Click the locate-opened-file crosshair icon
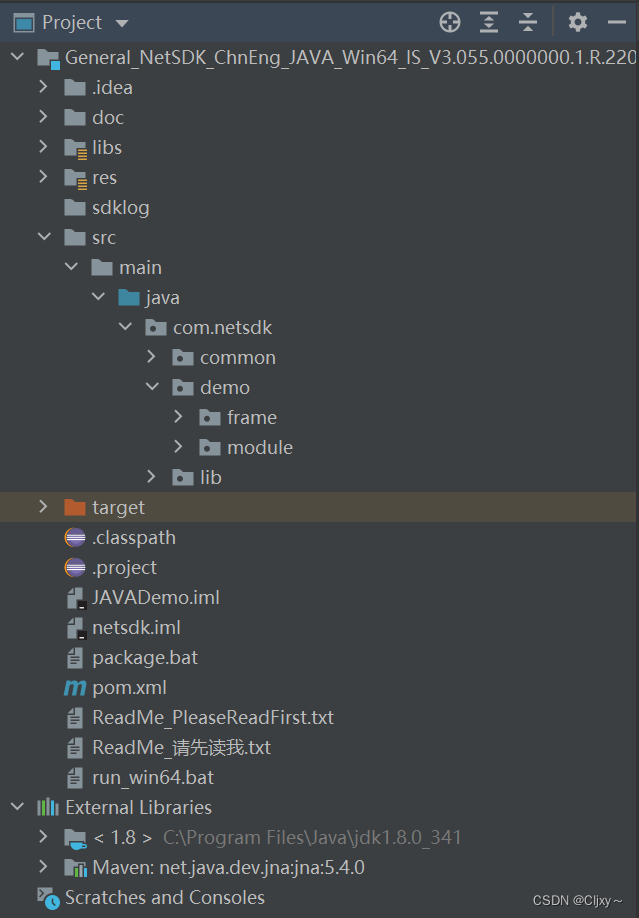Screen dimensions: 639x918 [x=449, y=21]
